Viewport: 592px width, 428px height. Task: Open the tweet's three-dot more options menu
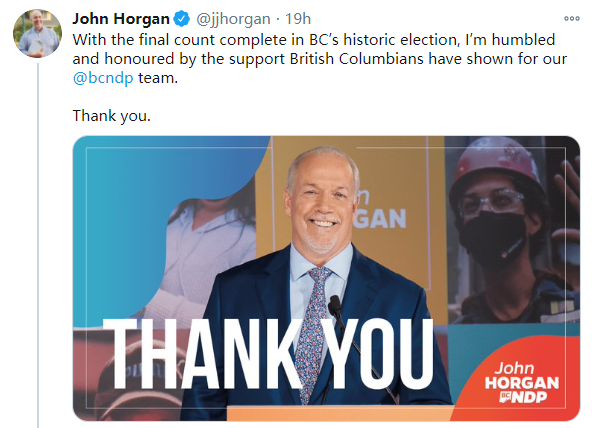572,18
